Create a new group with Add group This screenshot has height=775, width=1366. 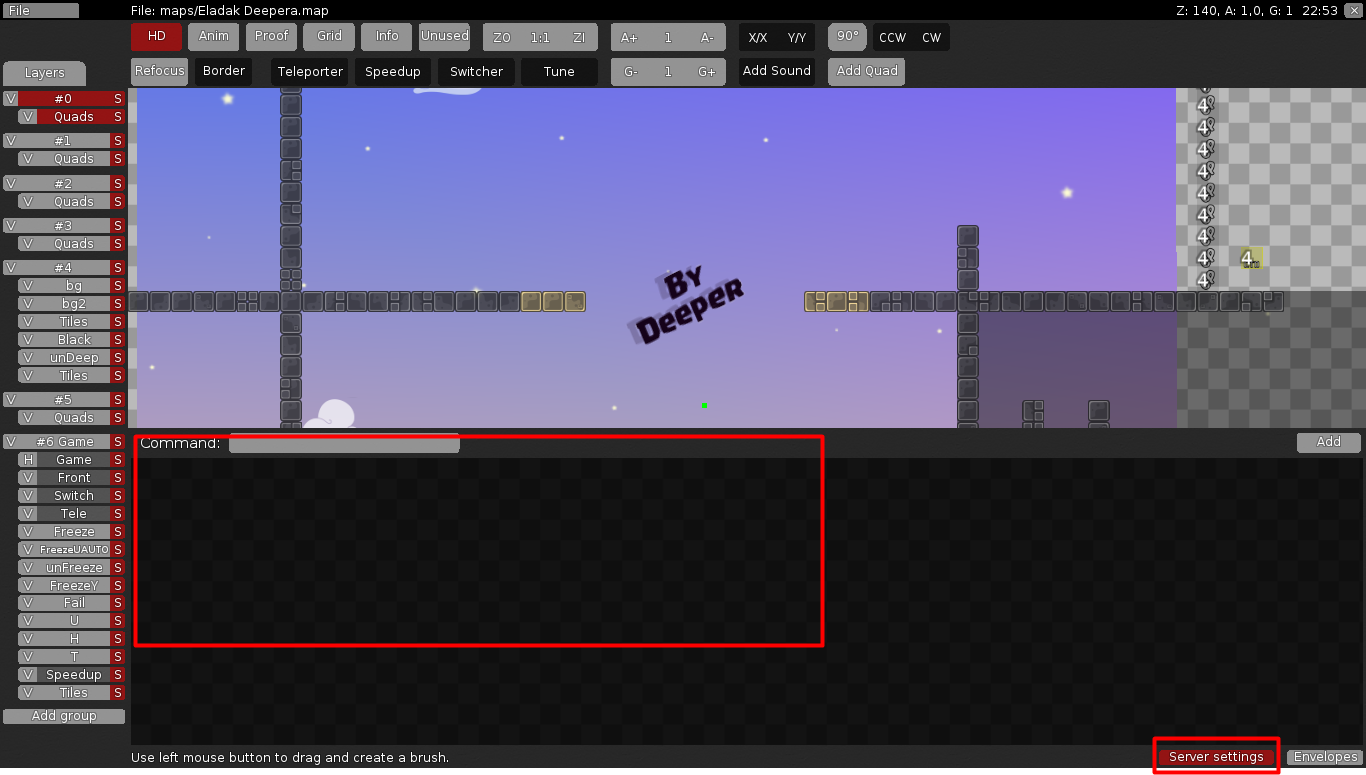click(x=63, y=715)
